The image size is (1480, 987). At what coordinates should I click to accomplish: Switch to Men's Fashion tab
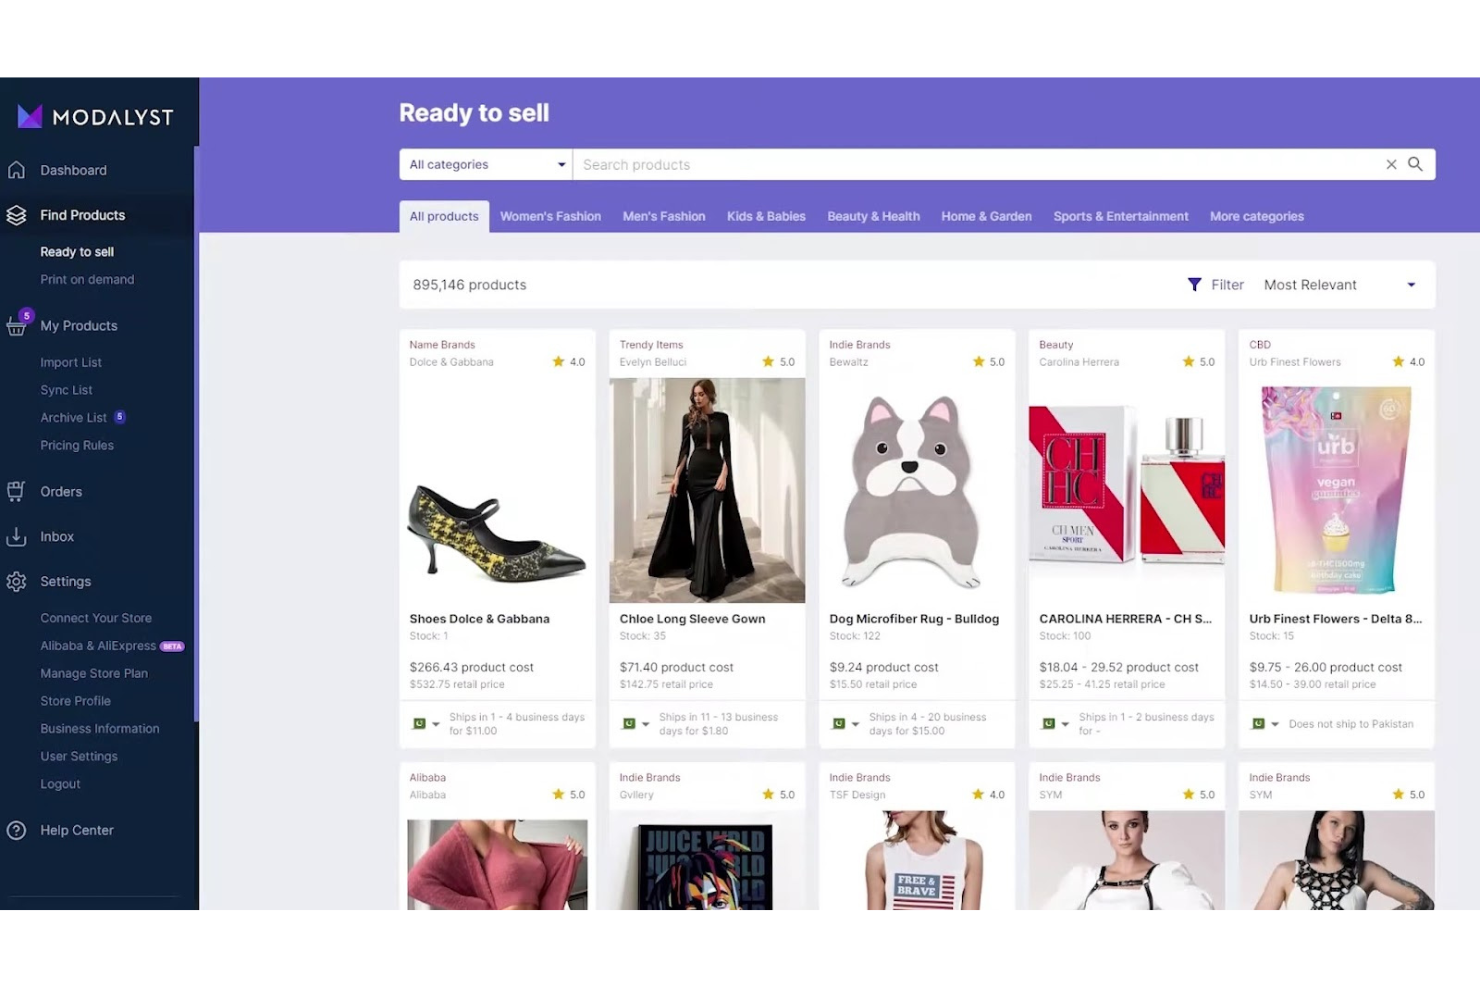coord(664,216)
